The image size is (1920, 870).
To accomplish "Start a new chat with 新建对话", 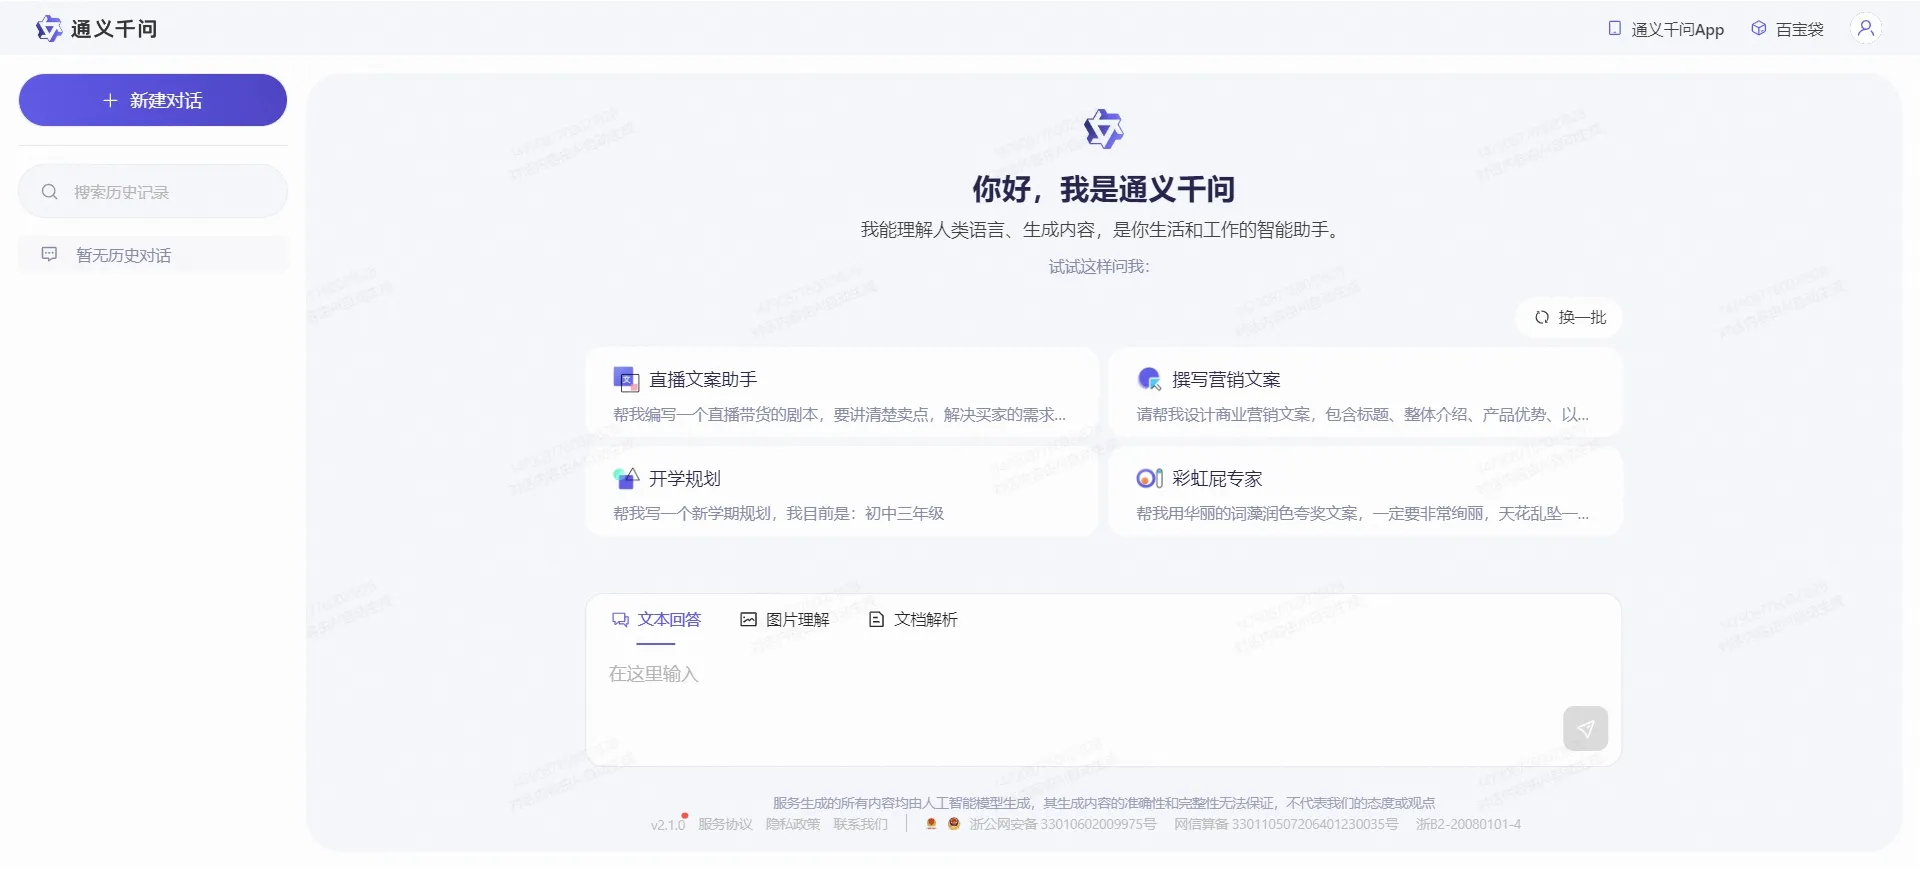I will point(153,100).
